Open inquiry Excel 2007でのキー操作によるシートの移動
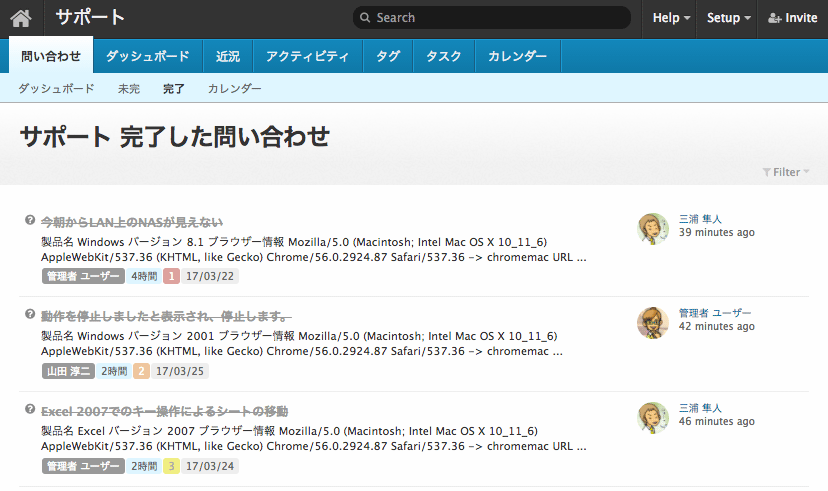This screenshot has width=828, height=491. [x=165, y=411]
